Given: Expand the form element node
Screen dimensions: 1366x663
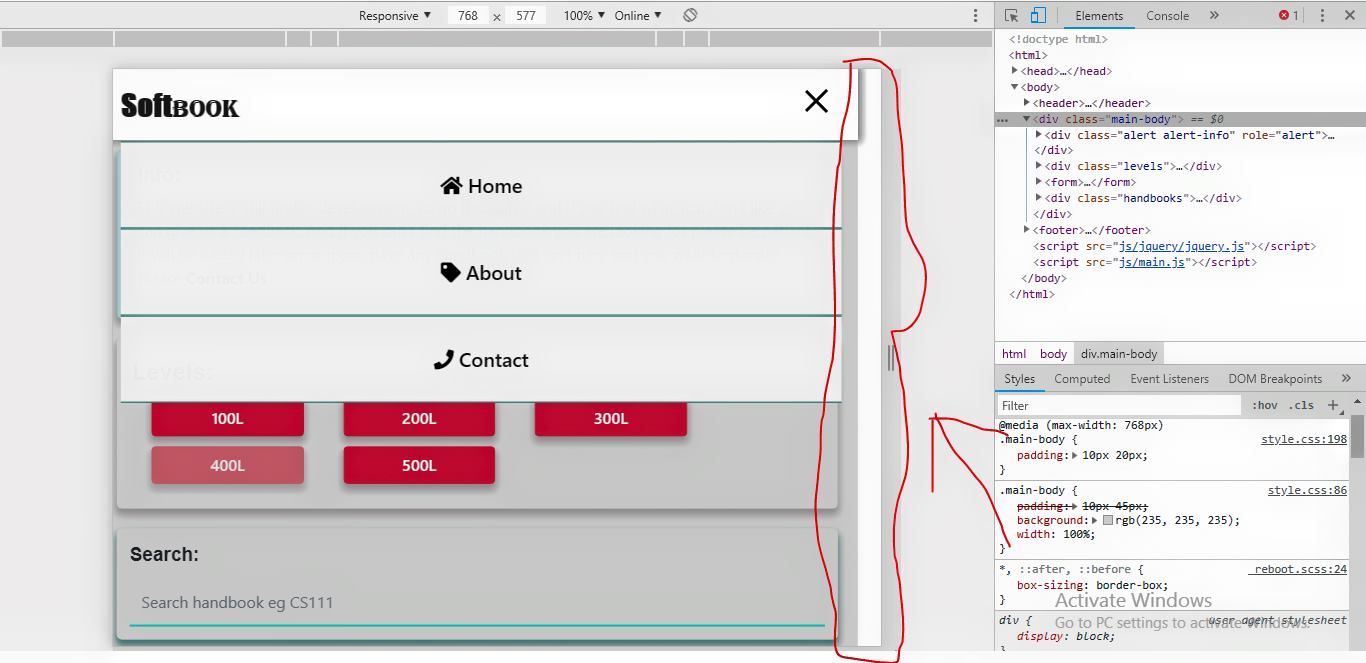Looking at the screenshot, I should tap(1039, 182).
